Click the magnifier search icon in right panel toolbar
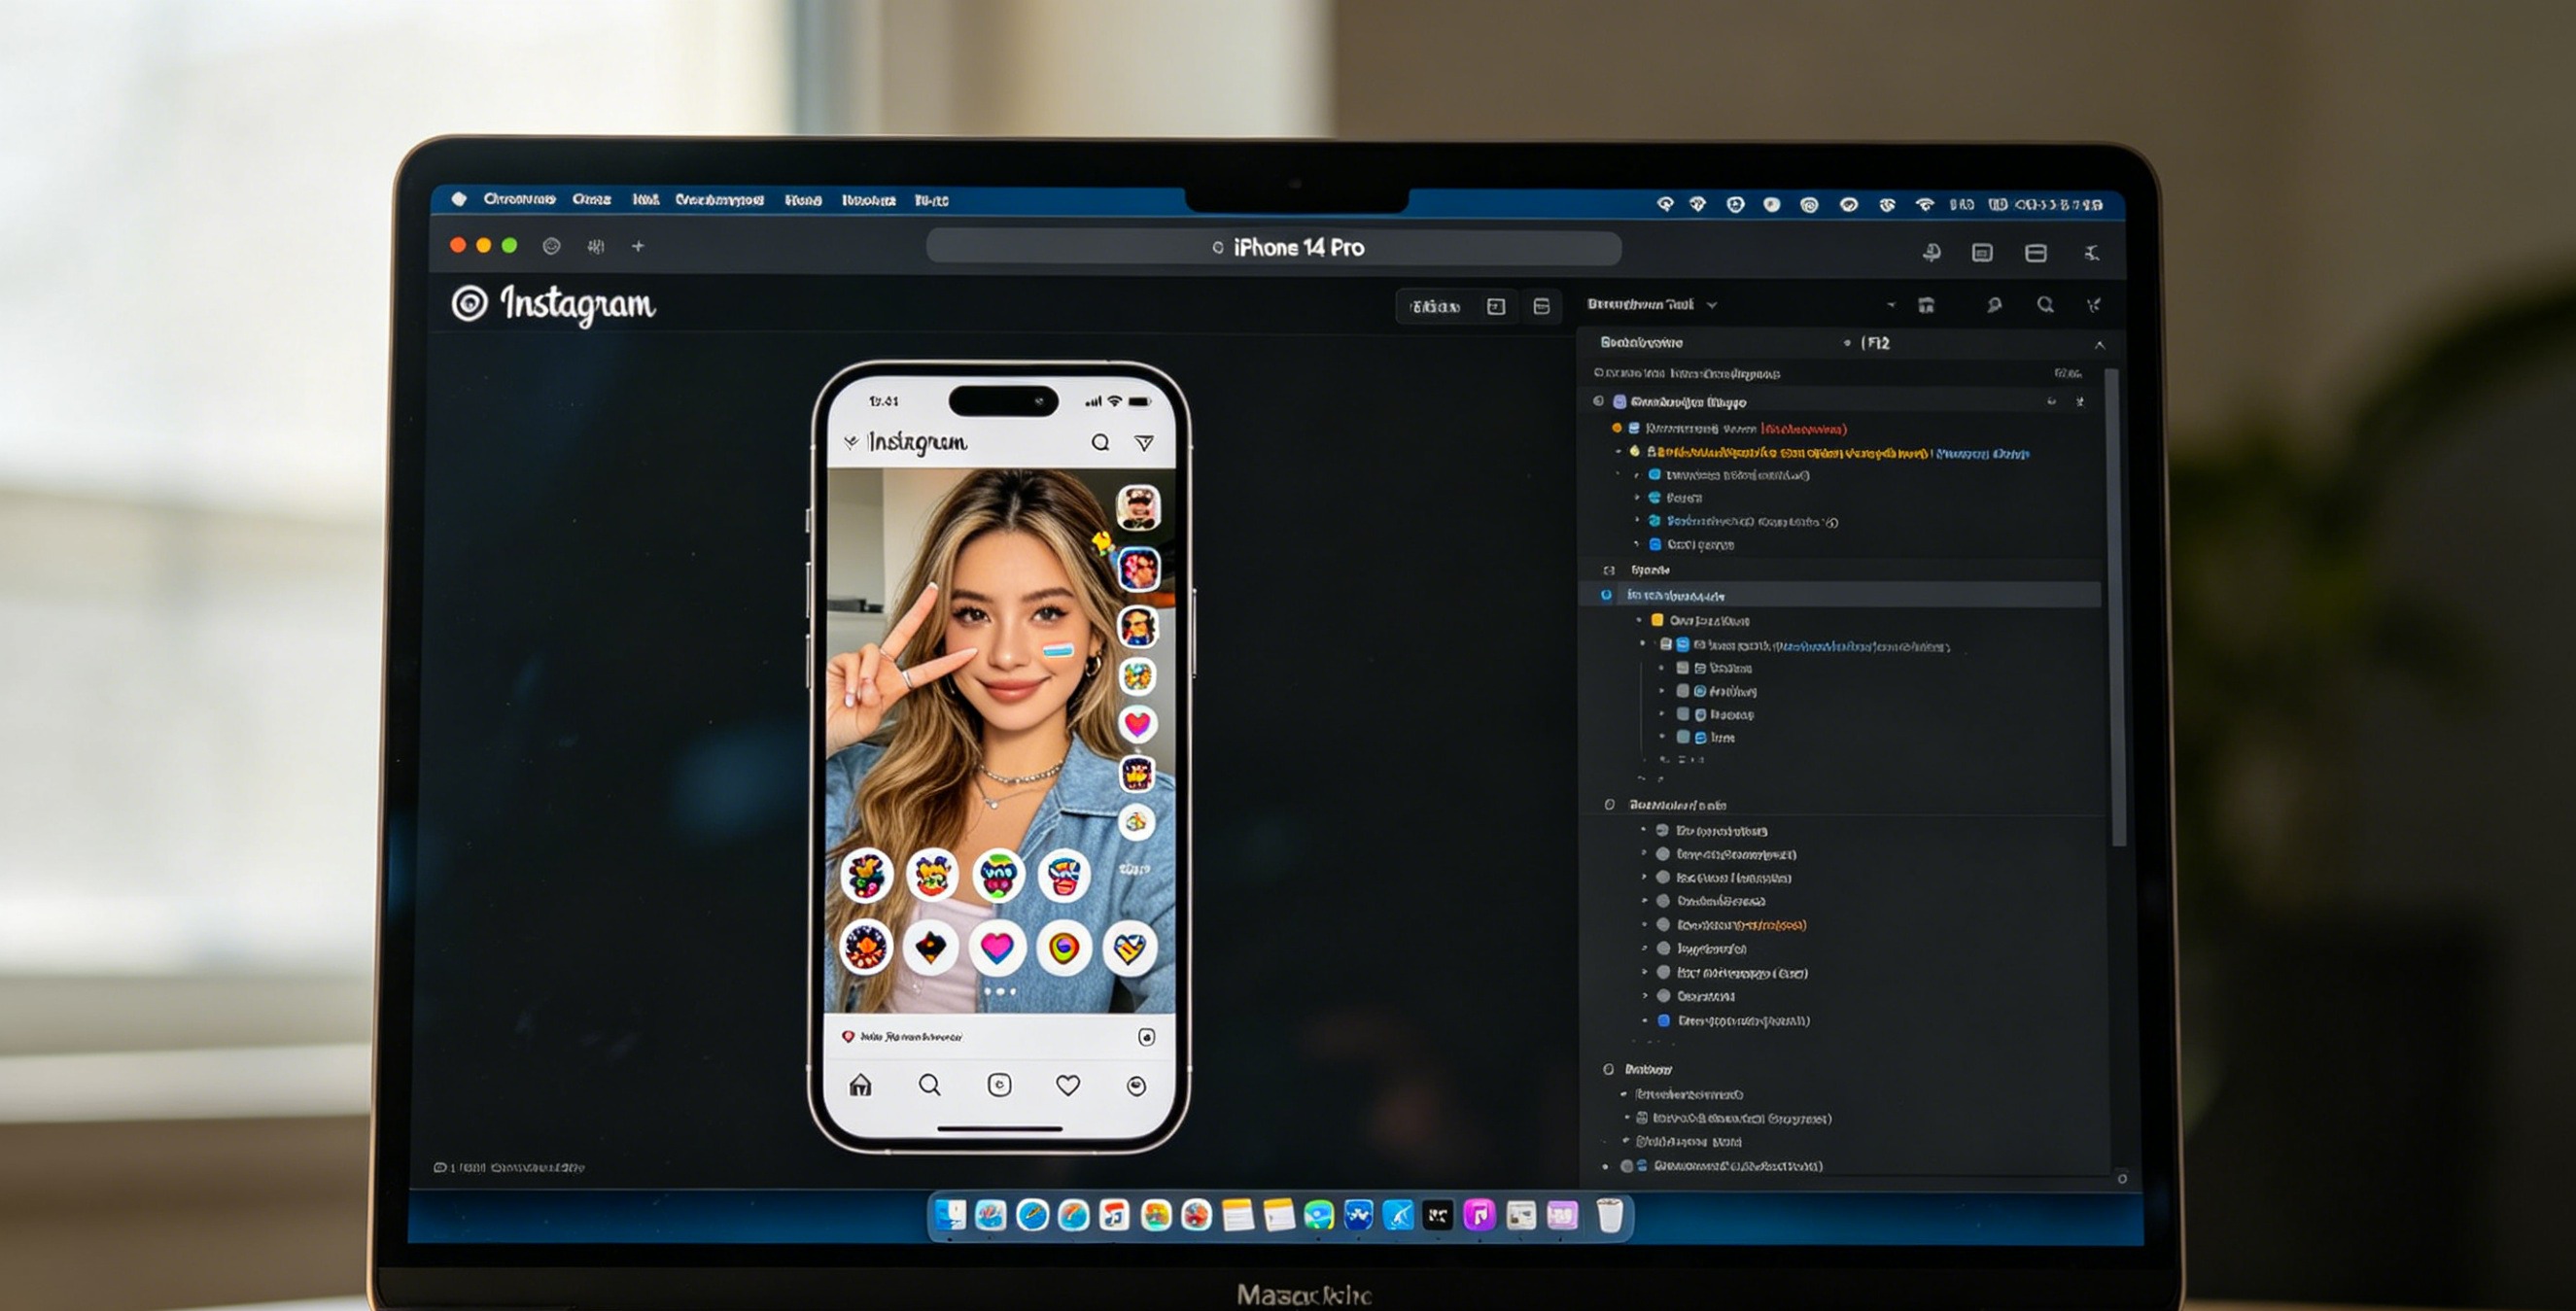This screenshot has height=1311, width=2576. tap(2046, 305)
